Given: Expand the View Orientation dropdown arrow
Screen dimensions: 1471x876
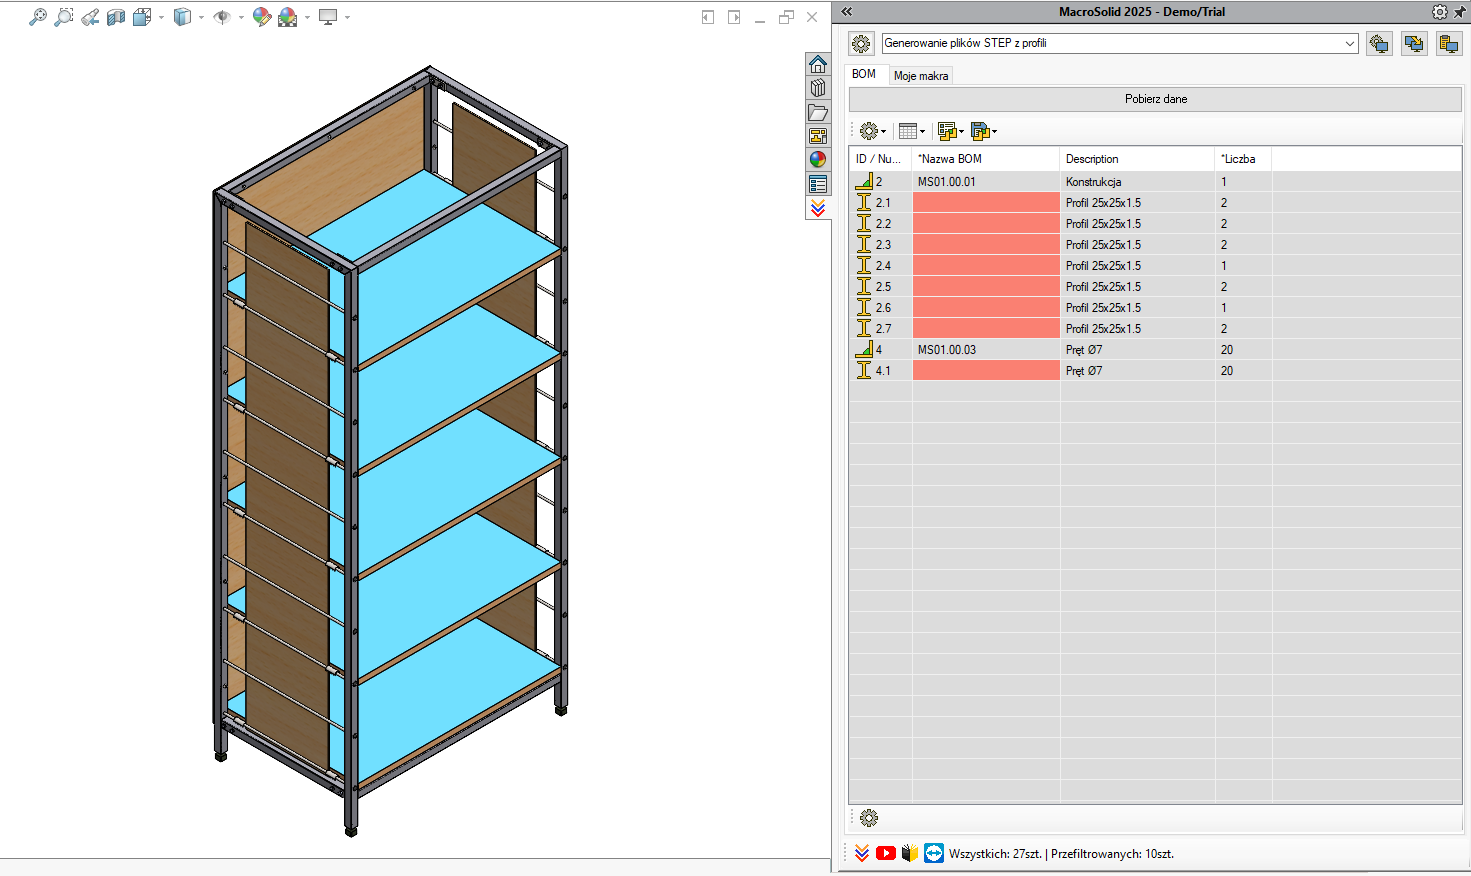Looking at the screenshot, I should tap(161, 17).
